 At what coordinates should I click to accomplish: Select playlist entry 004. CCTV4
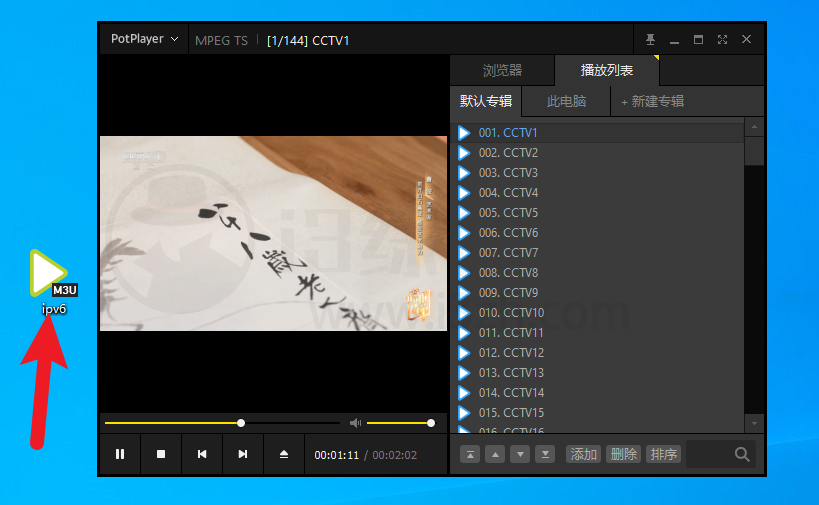click(598, 193)
